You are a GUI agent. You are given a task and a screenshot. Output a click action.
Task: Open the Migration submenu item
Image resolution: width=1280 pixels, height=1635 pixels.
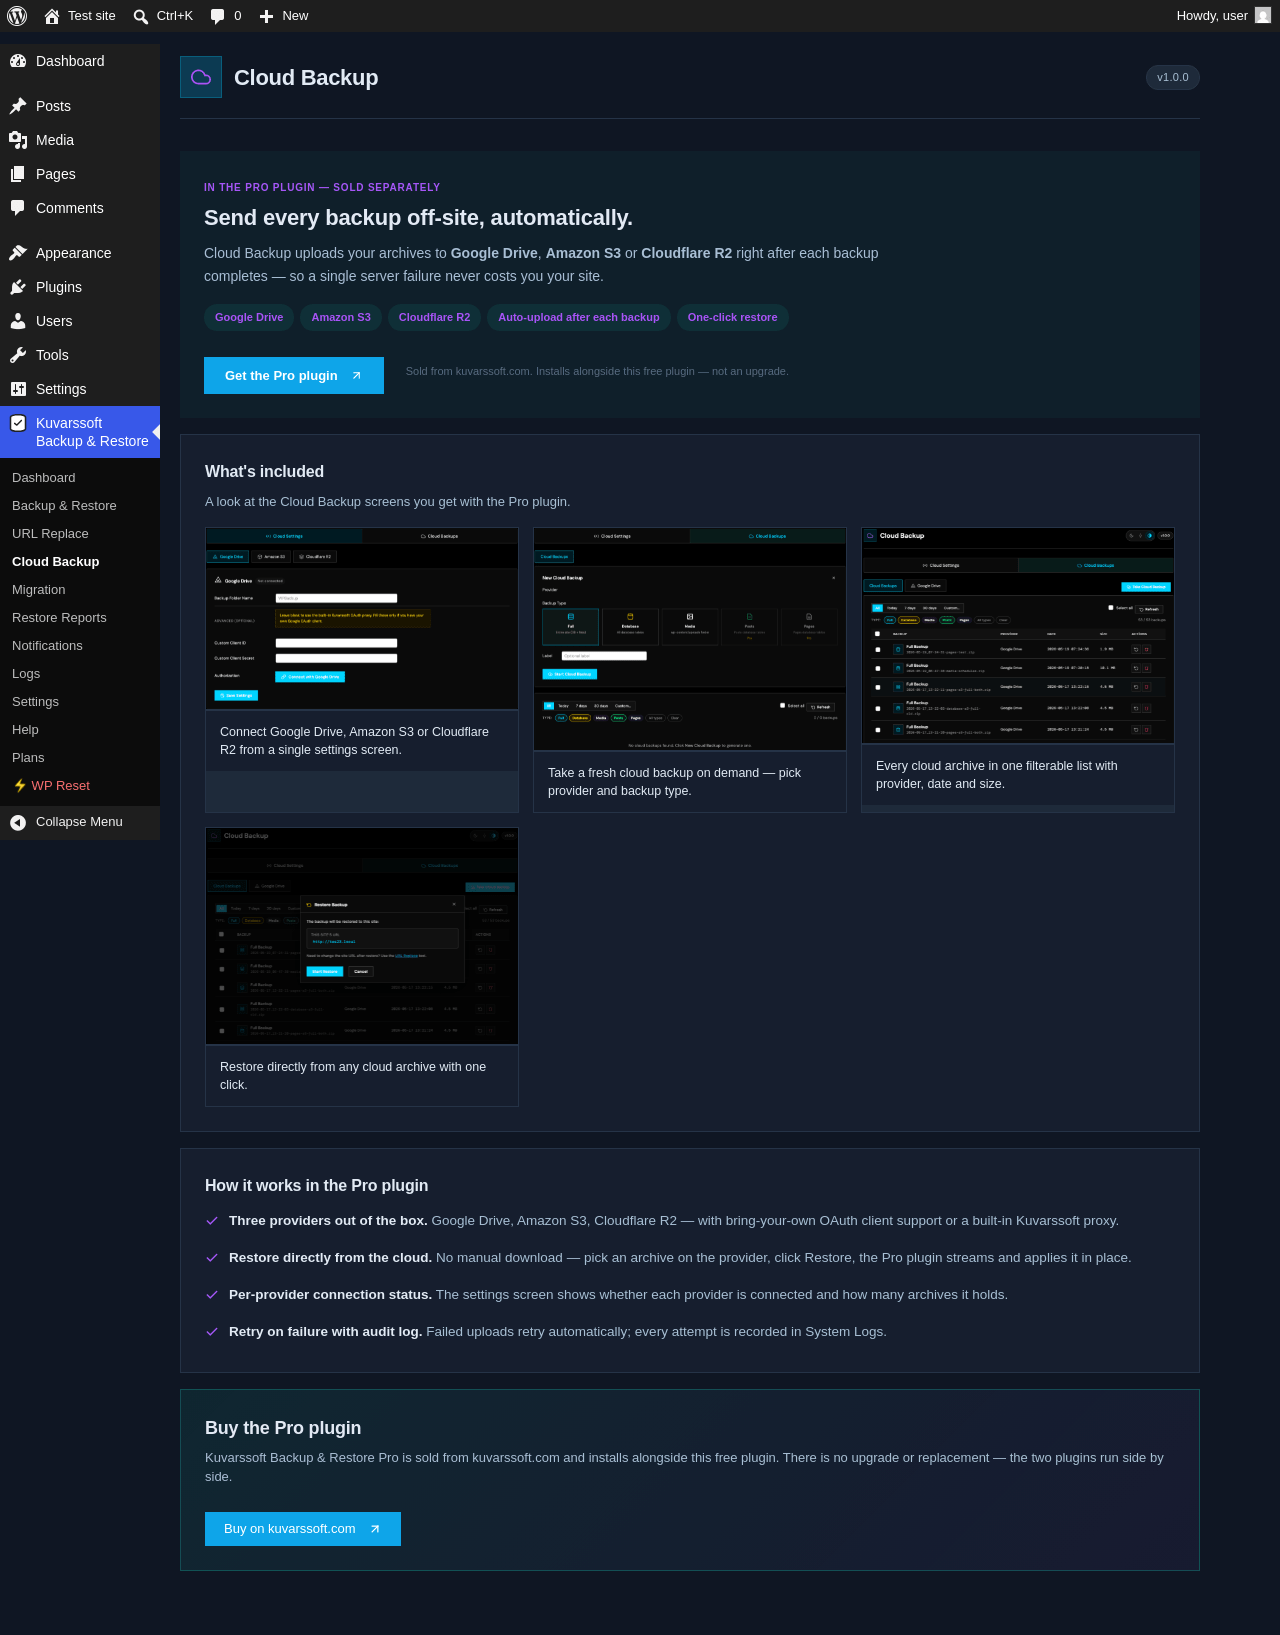39,590
